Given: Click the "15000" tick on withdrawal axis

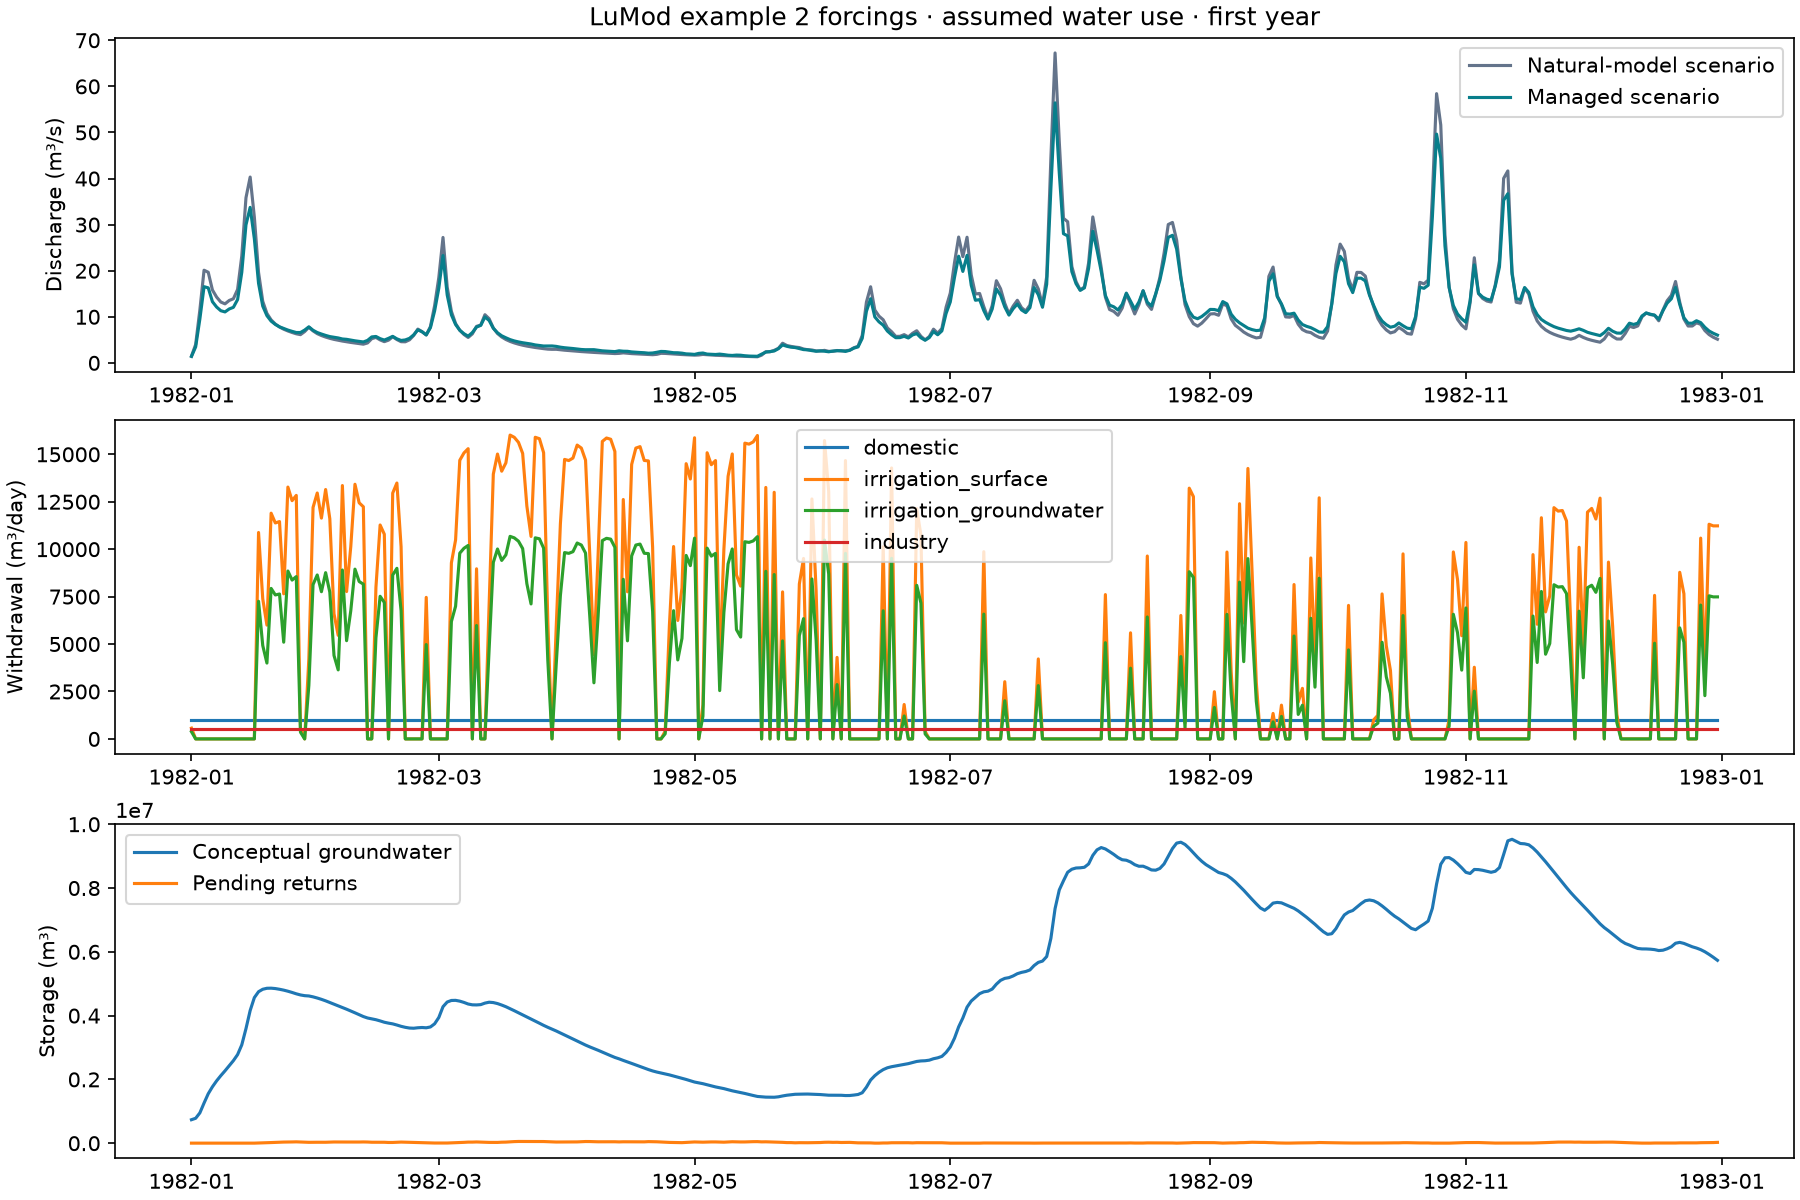Looking at the screenshot, I should (x=67, y=455).
